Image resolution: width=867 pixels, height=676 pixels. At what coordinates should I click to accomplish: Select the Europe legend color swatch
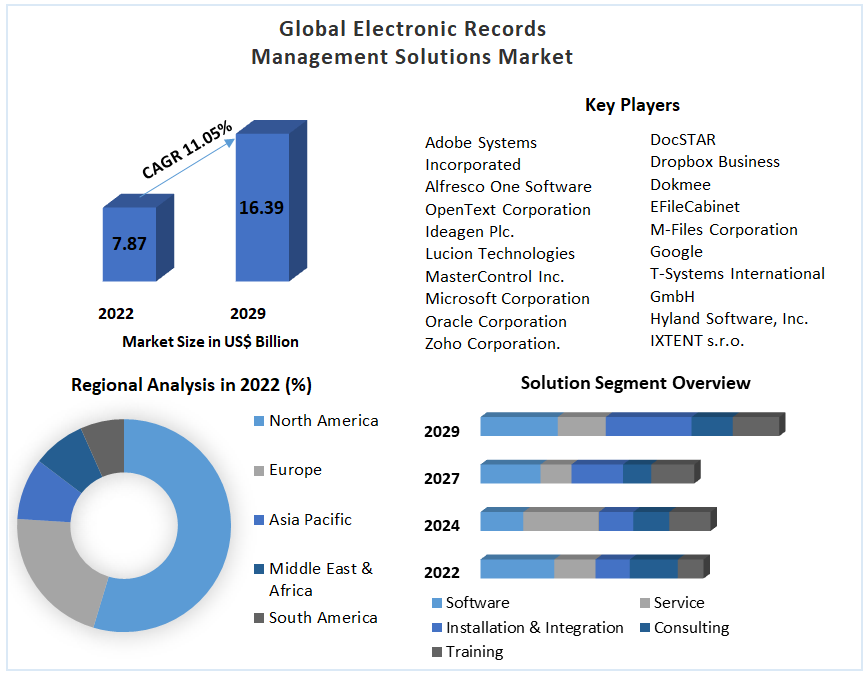point(259,470)
